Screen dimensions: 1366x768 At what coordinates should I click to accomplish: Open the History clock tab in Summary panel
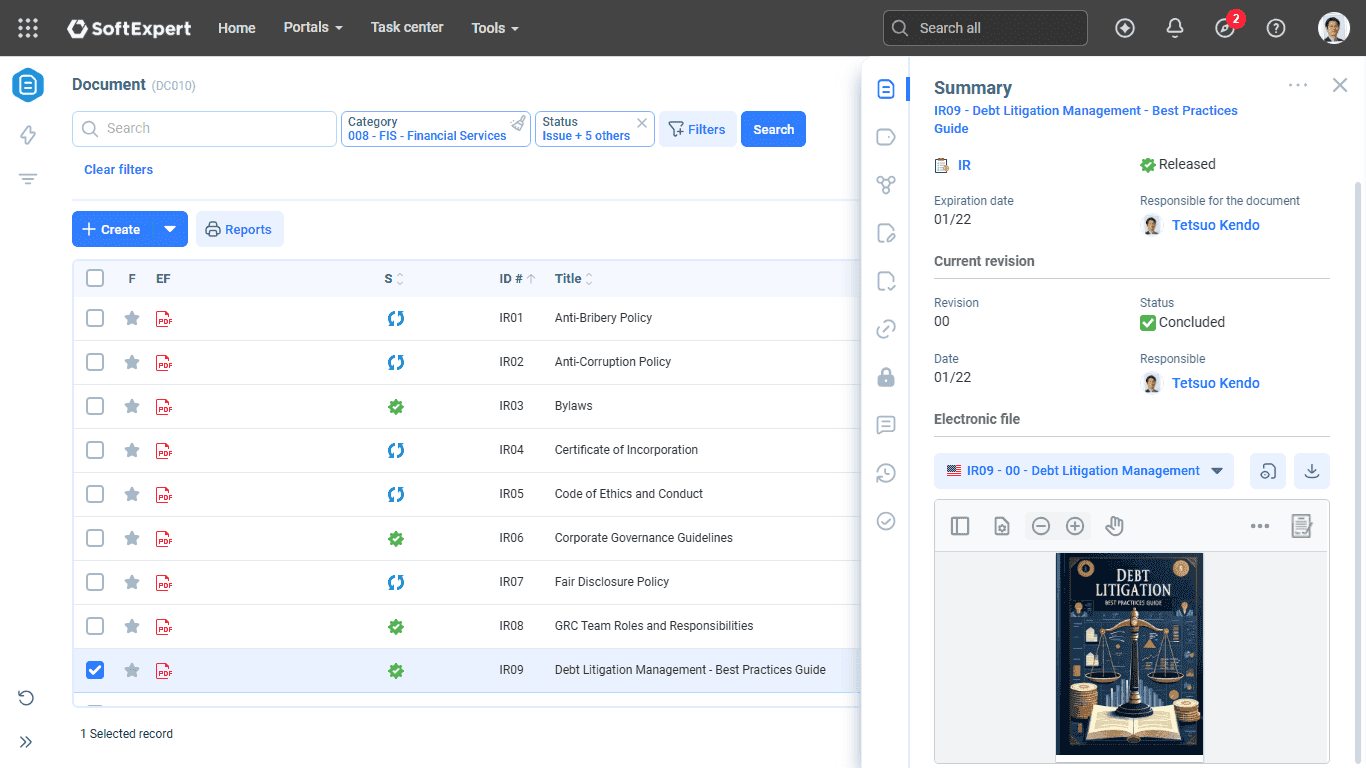(886, 473)
